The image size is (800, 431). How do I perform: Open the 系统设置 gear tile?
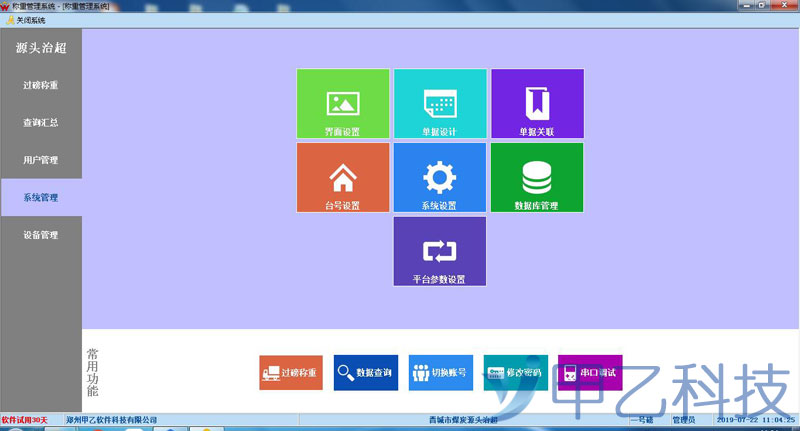pyautogui.click(x=439, y=177)
